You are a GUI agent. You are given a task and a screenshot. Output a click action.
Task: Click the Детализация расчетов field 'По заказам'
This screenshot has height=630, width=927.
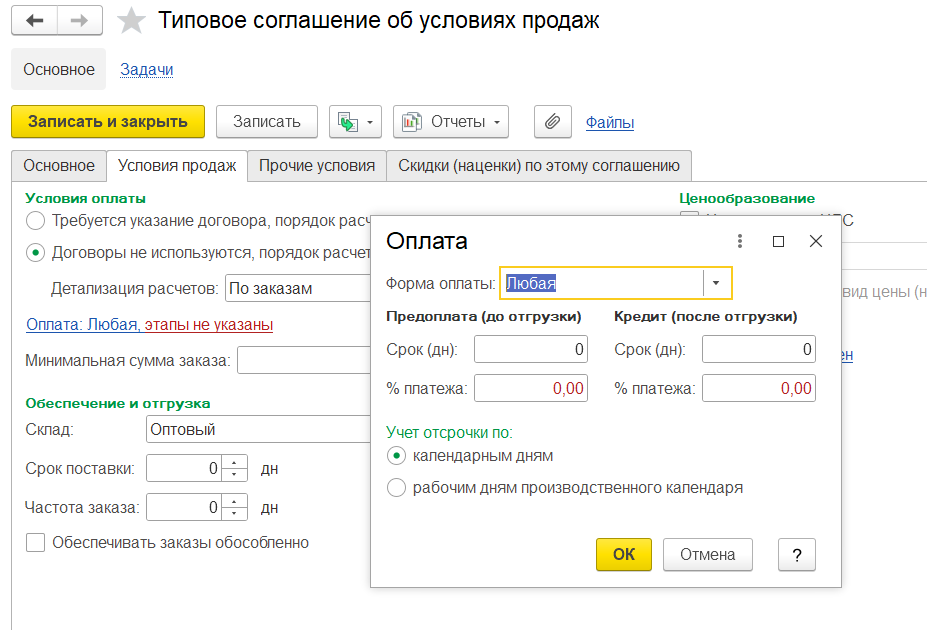(x=298, y=288)
